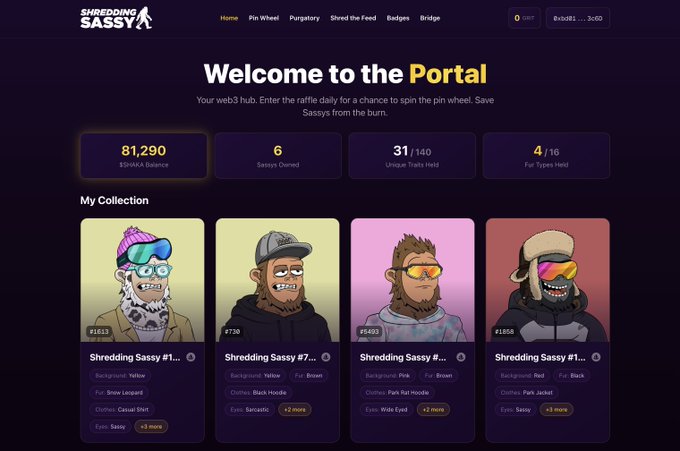Open the 0xbd01...3c6D wallet address menu
The image size is (680, 451).
[x=578, y=18]
